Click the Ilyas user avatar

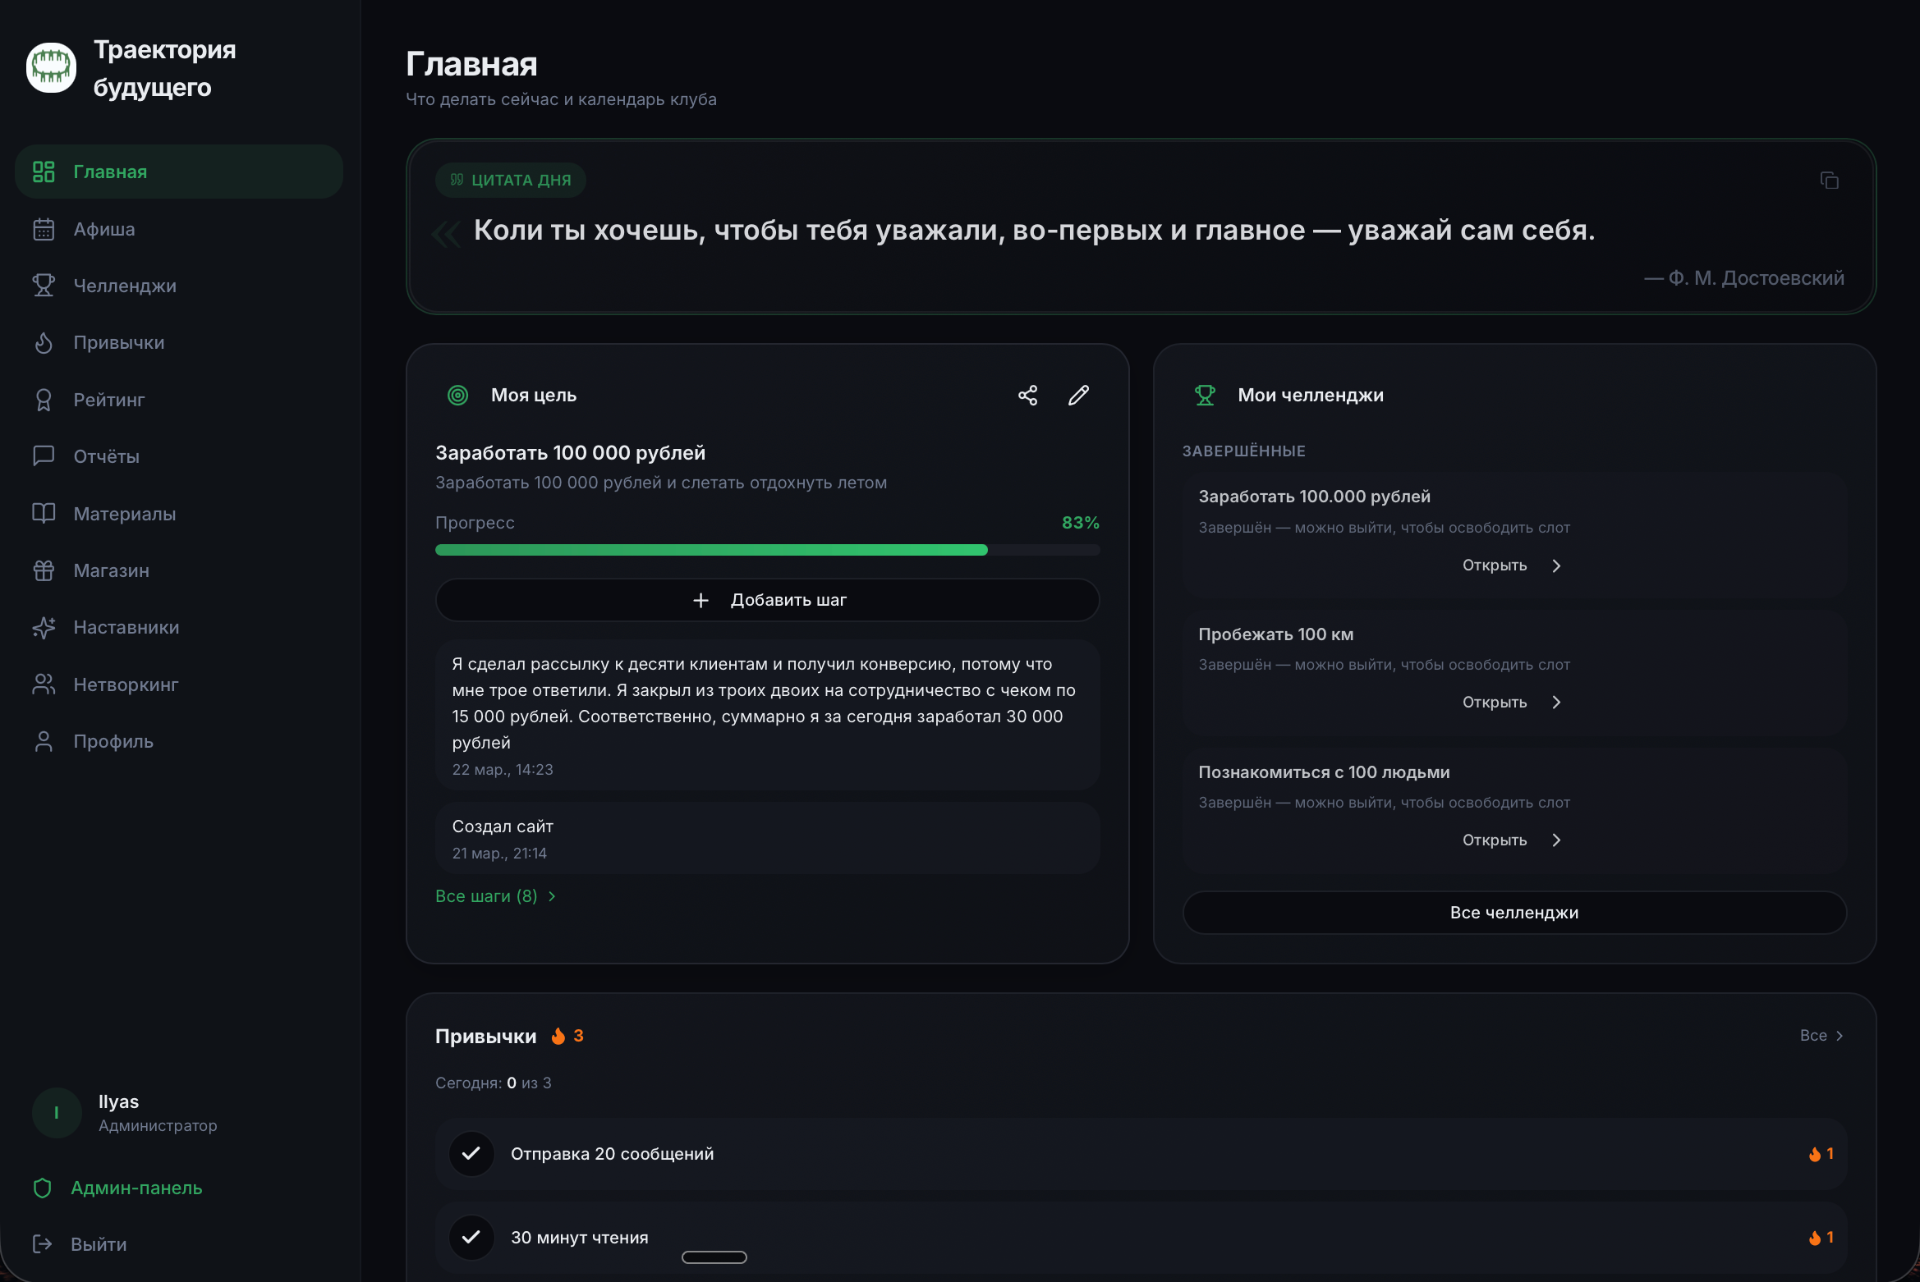click(57, 1113)
